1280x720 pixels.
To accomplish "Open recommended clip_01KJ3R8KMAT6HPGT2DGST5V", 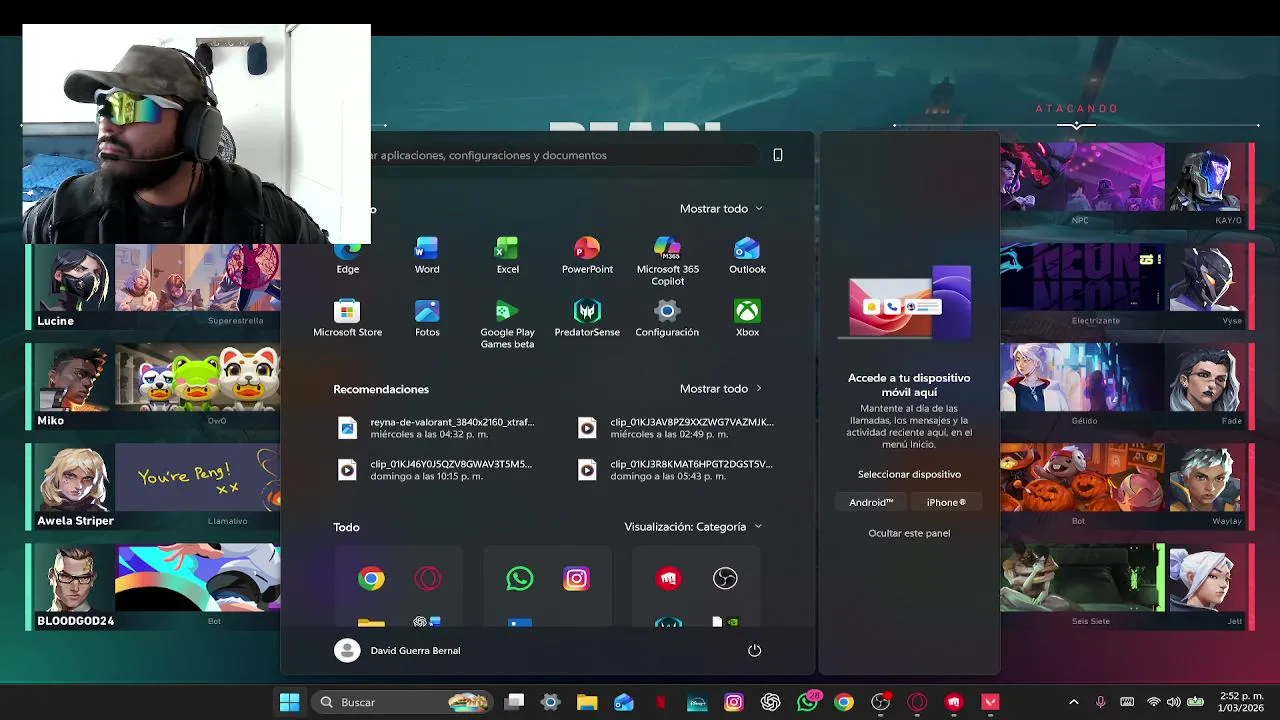I will pyautogui.click(x=677, y=470).
